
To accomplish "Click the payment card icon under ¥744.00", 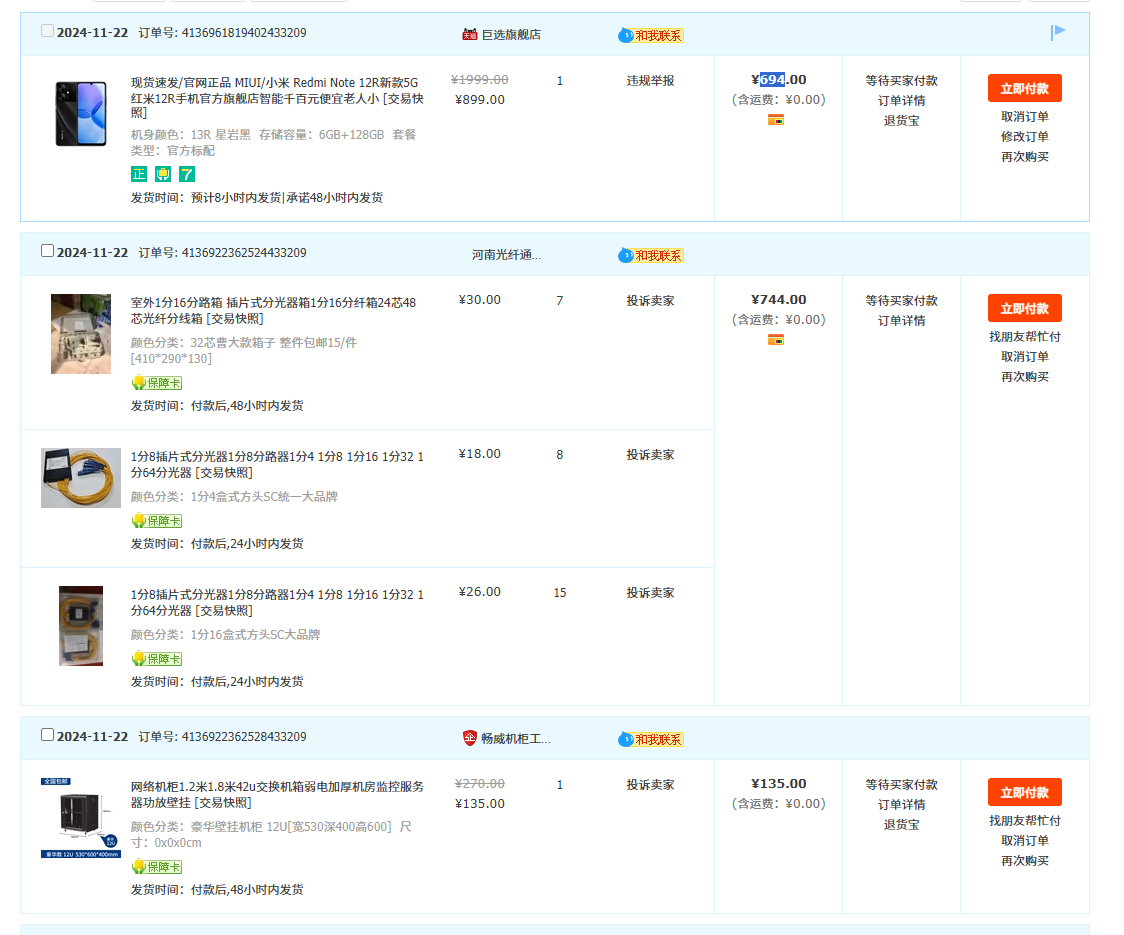I will [776, 340].
